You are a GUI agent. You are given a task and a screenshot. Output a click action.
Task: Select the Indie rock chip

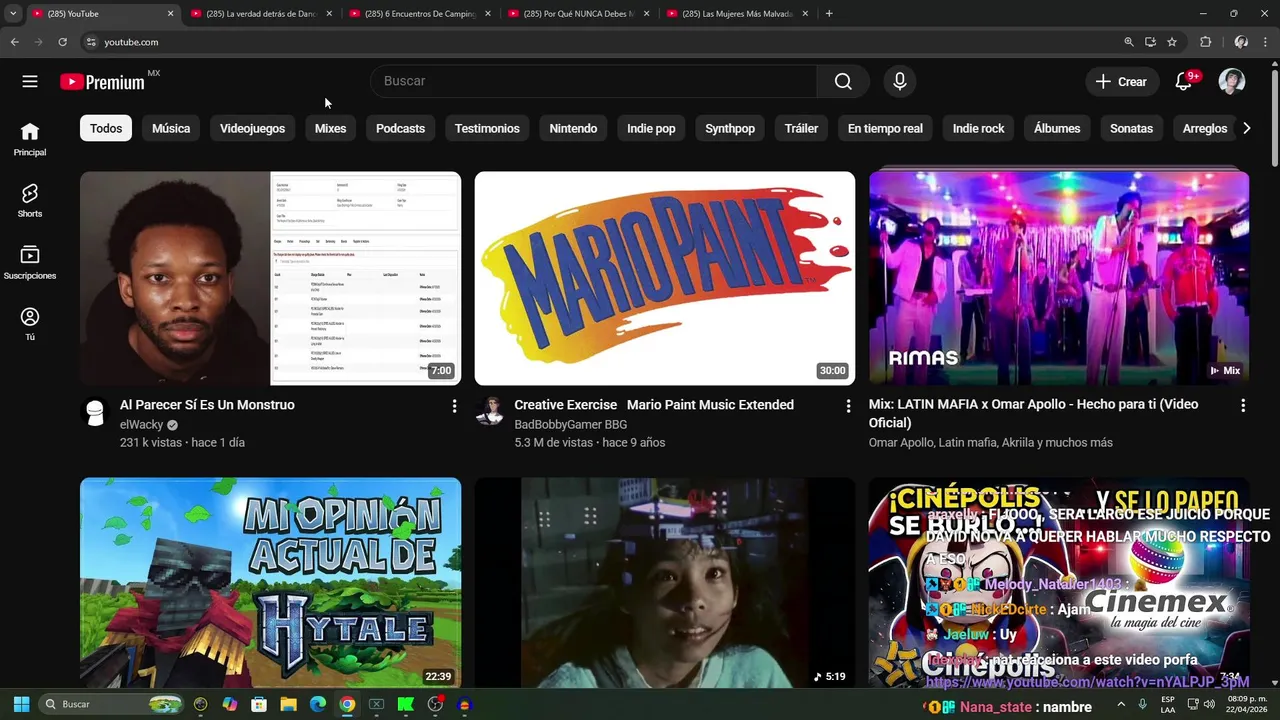[x=978, y=128]
